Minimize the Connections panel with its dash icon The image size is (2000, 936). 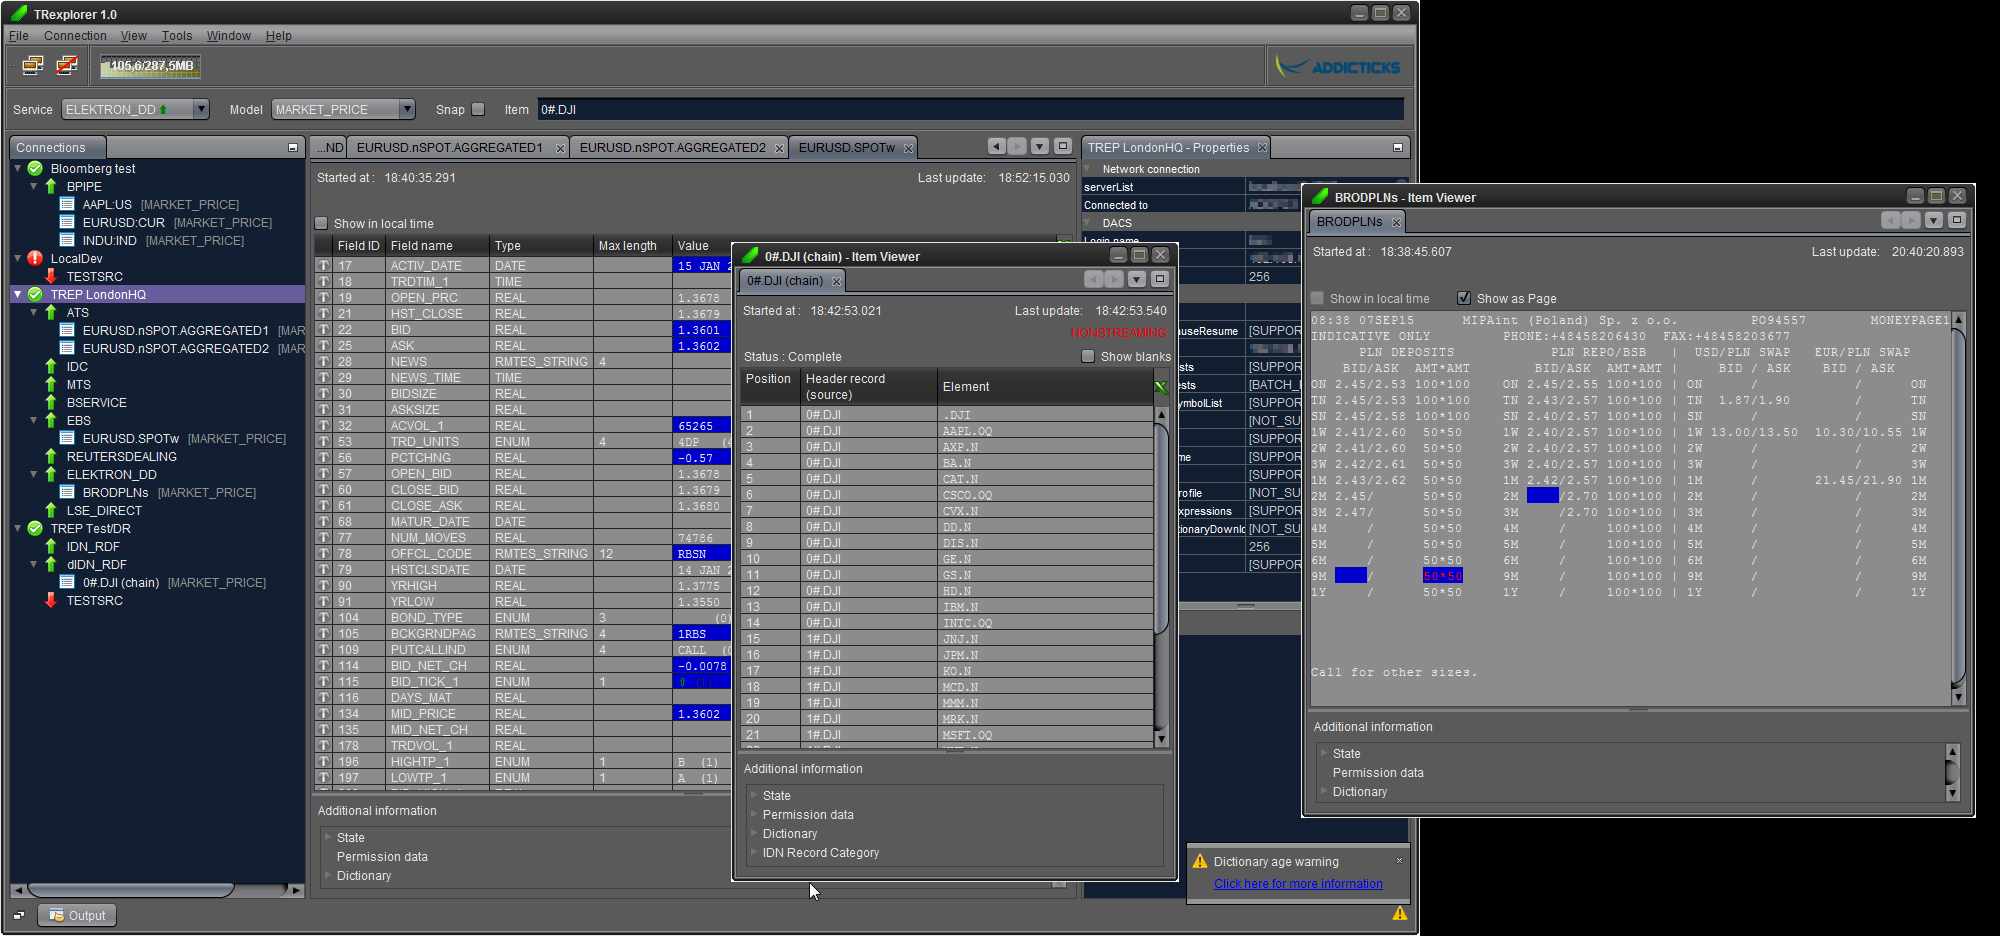[x=293, y=148]
